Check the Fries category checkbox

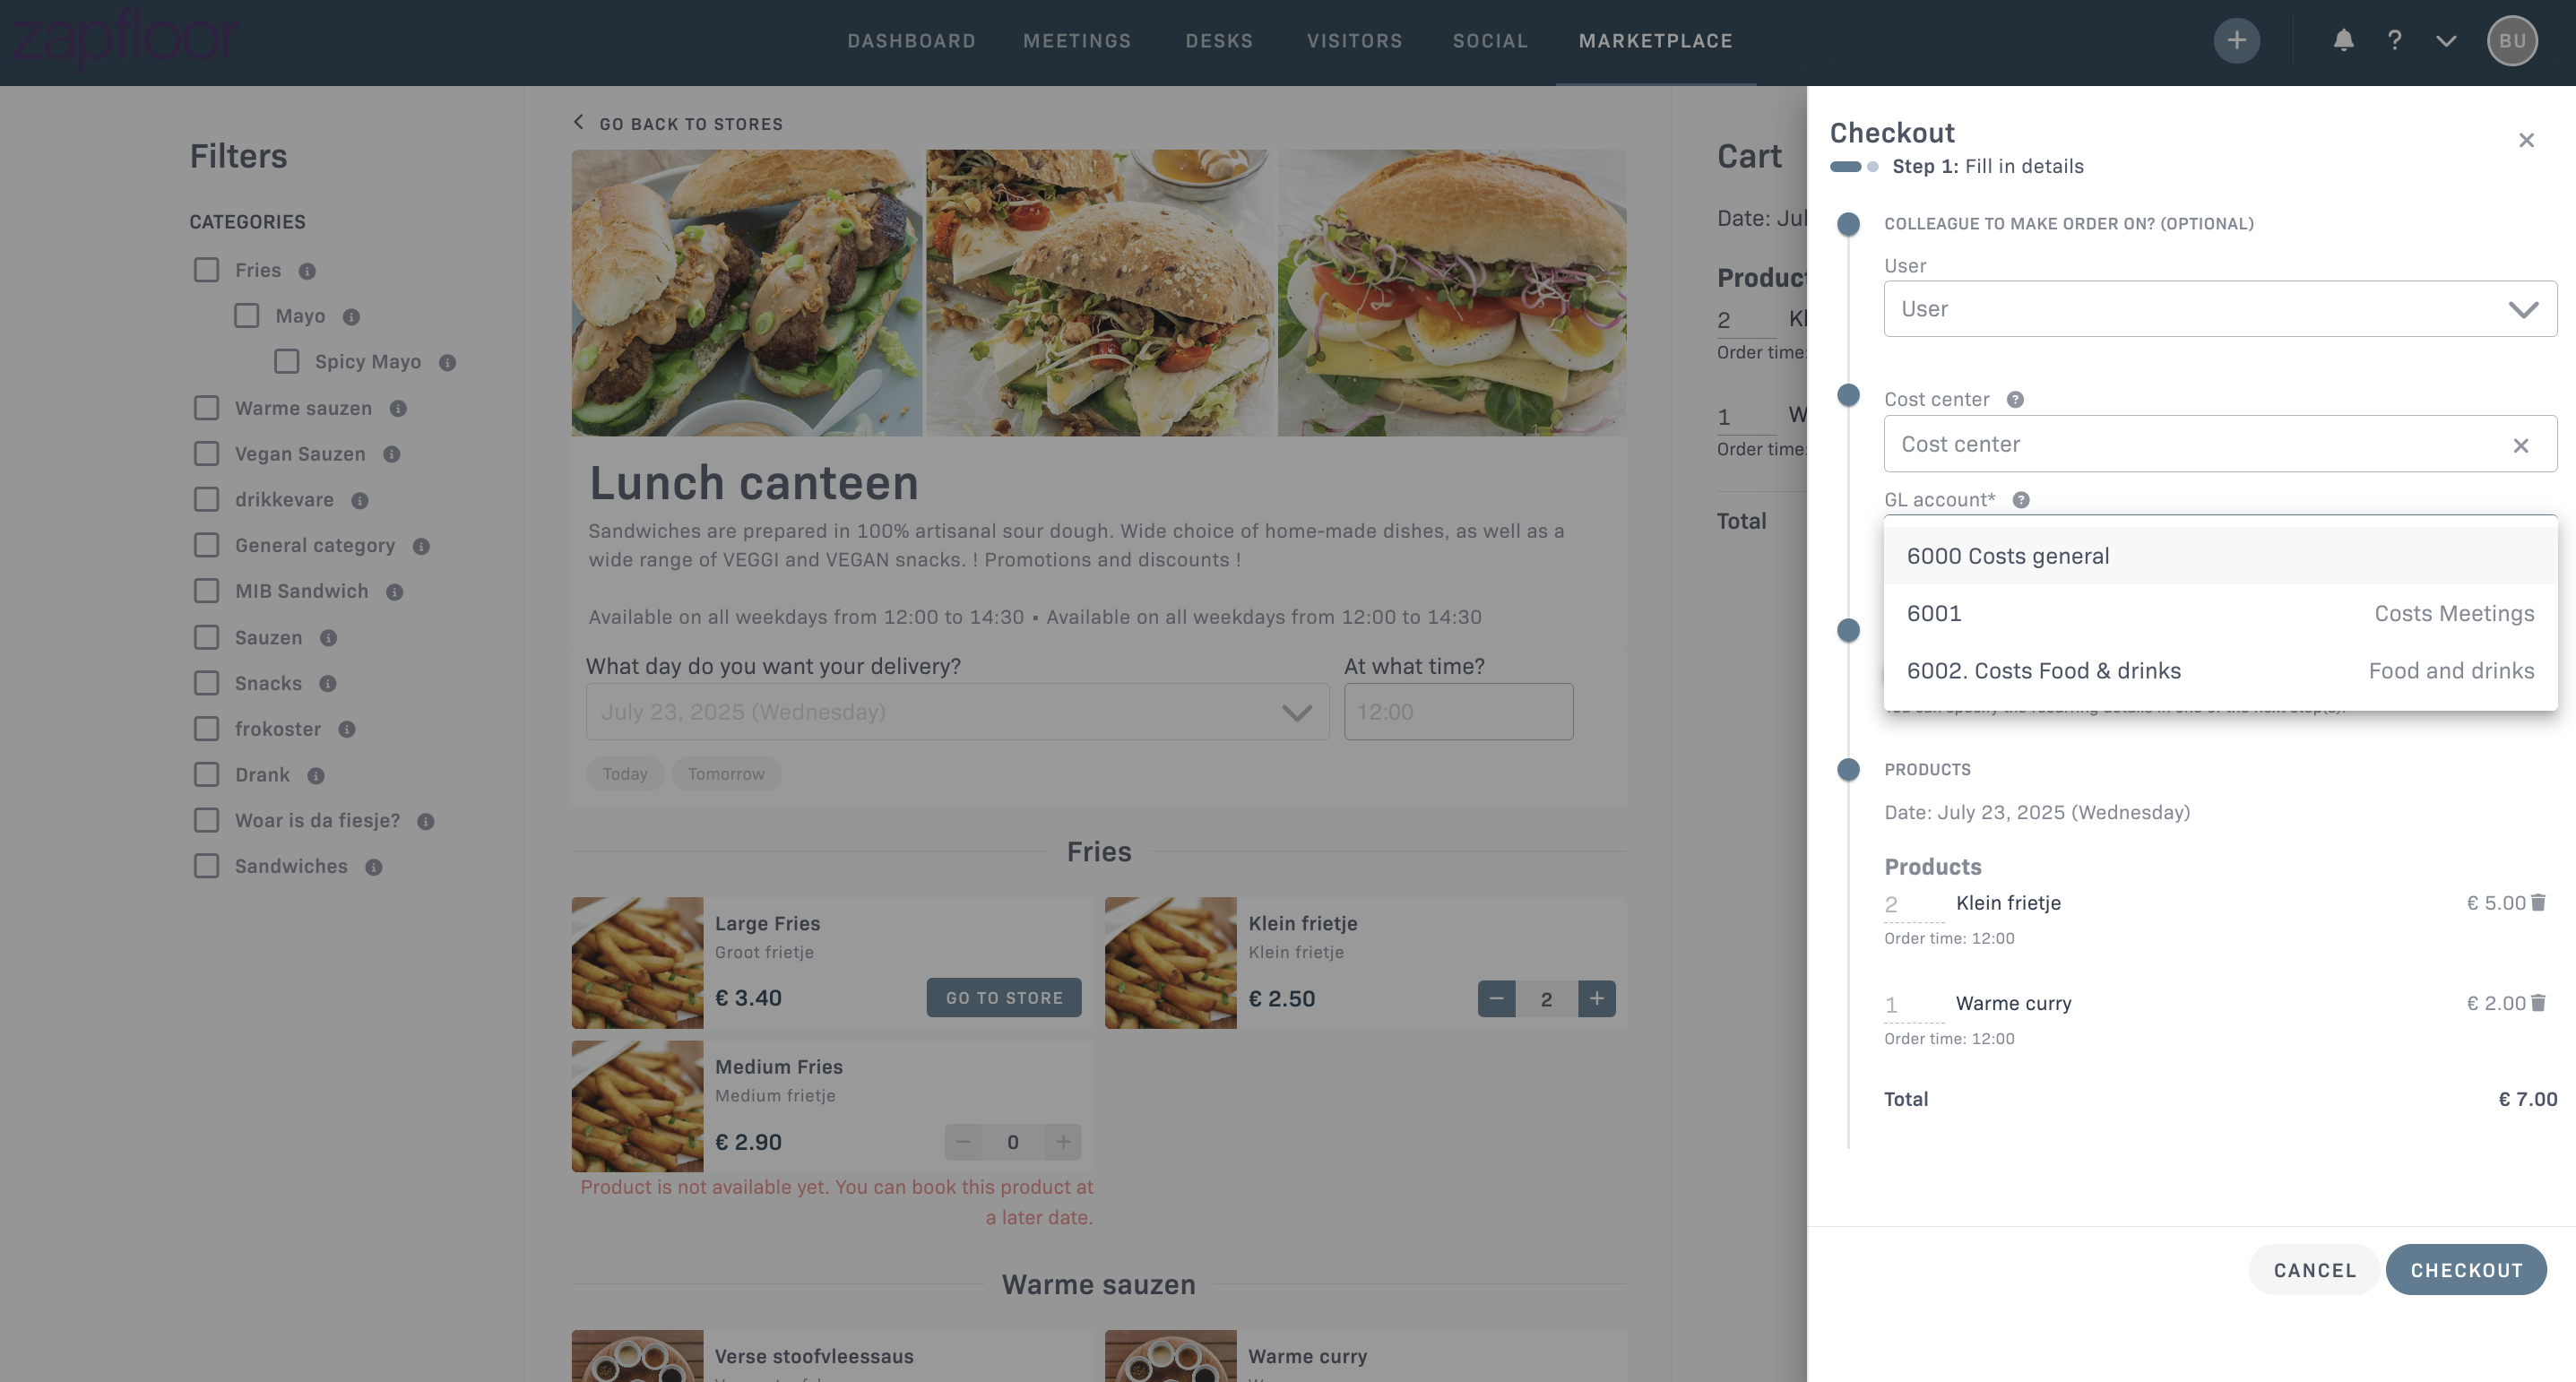click(206, 270)
